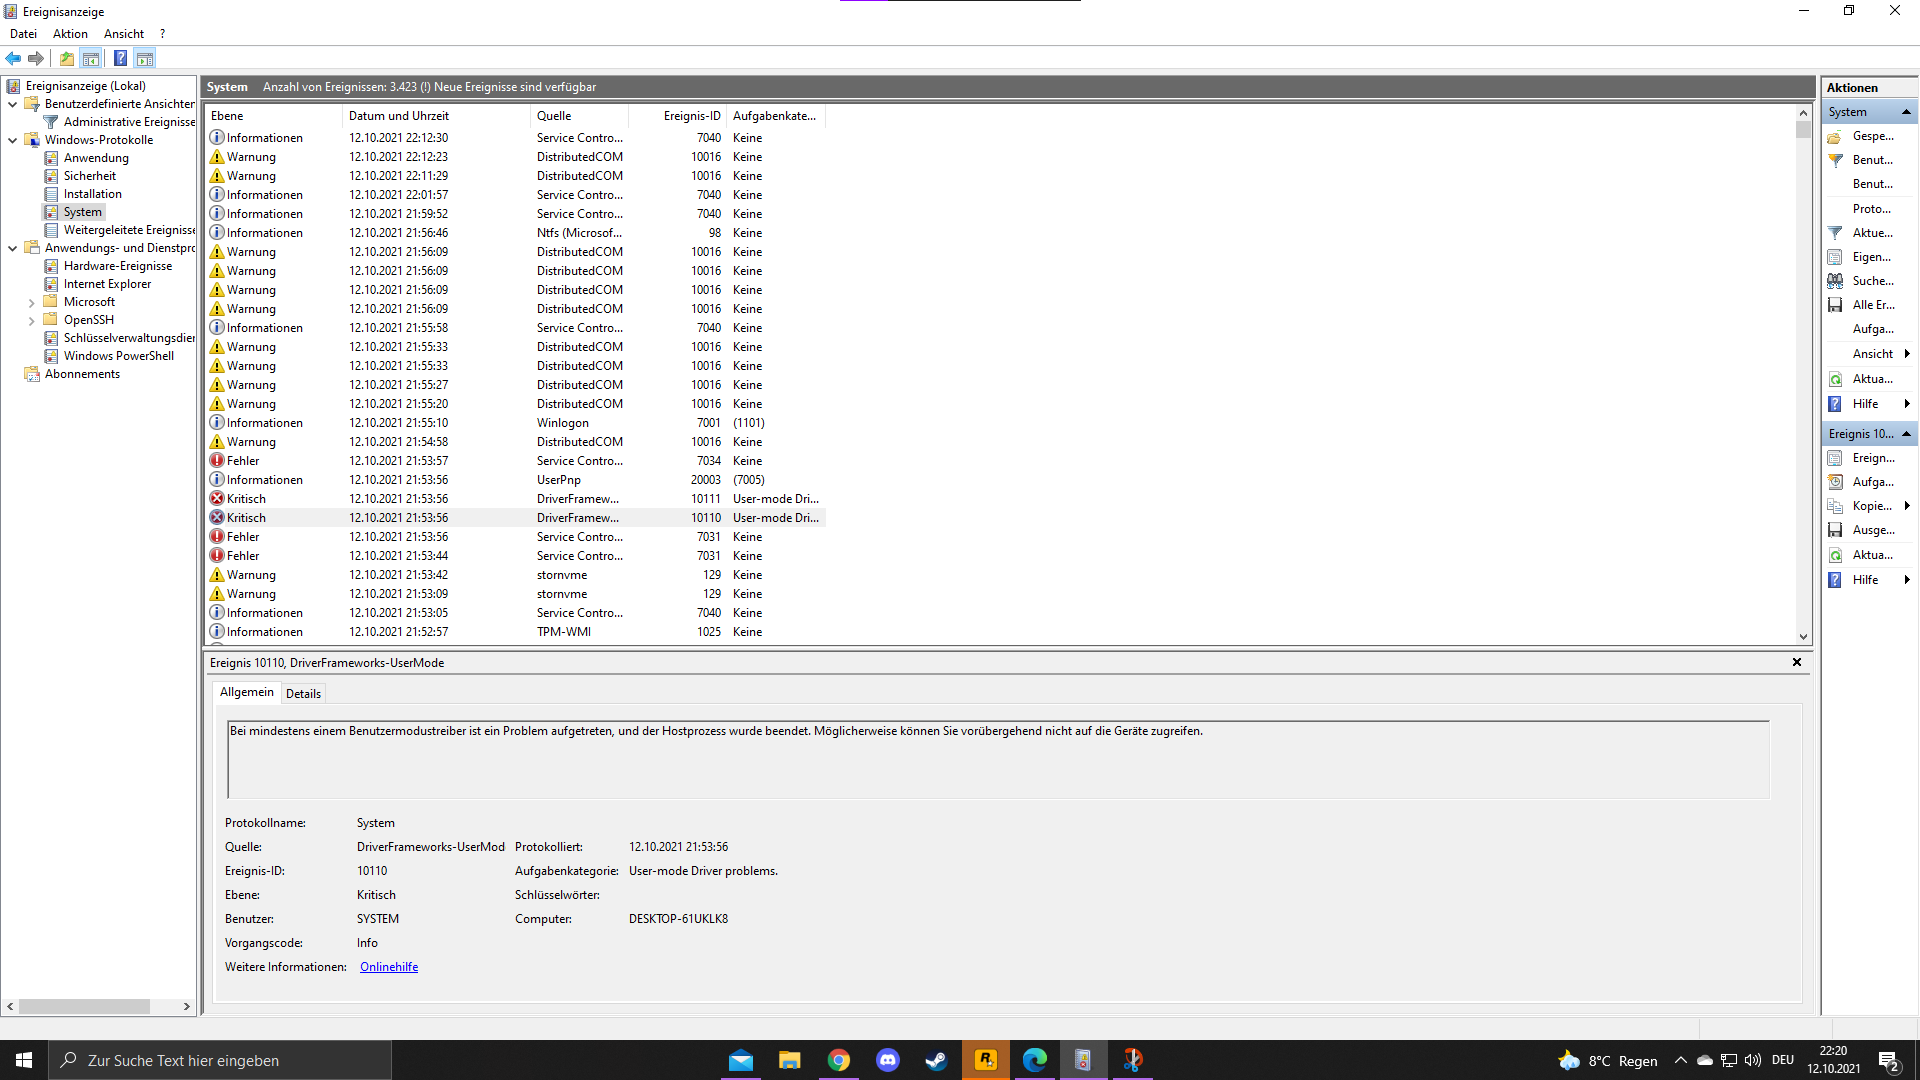The height and width of the screenshot is (1080, 1920).
Task: Toggle the console tree show/hide toolbar button
Action: [91, 58]
